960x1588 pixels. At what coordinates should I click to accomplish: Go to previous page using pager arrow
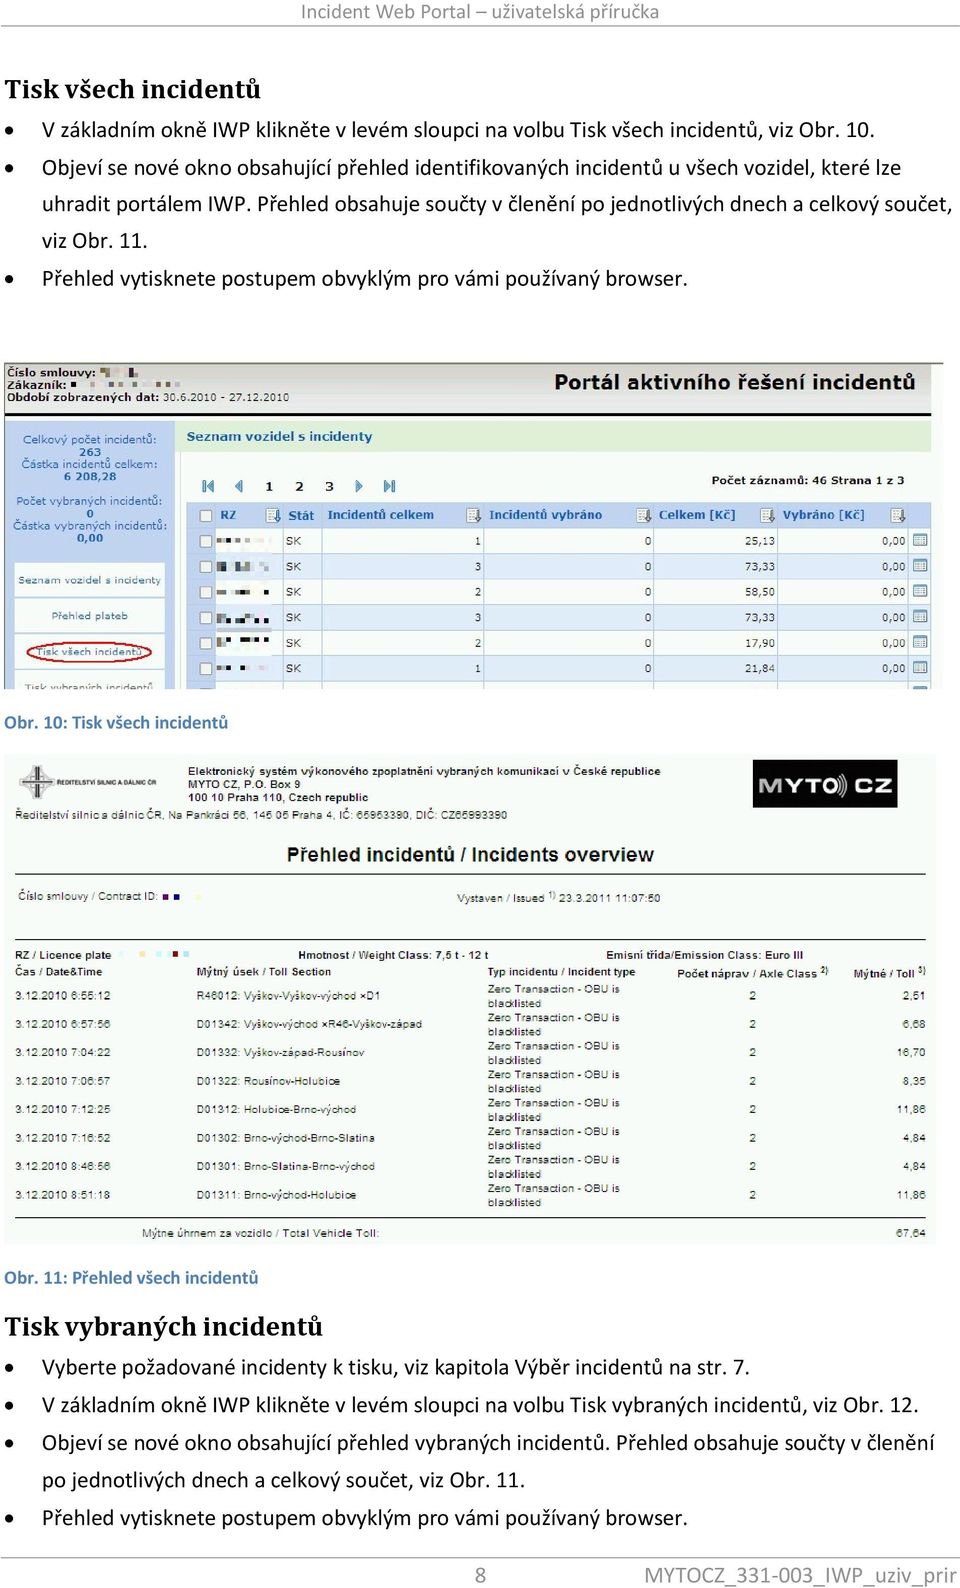[238, 486]
